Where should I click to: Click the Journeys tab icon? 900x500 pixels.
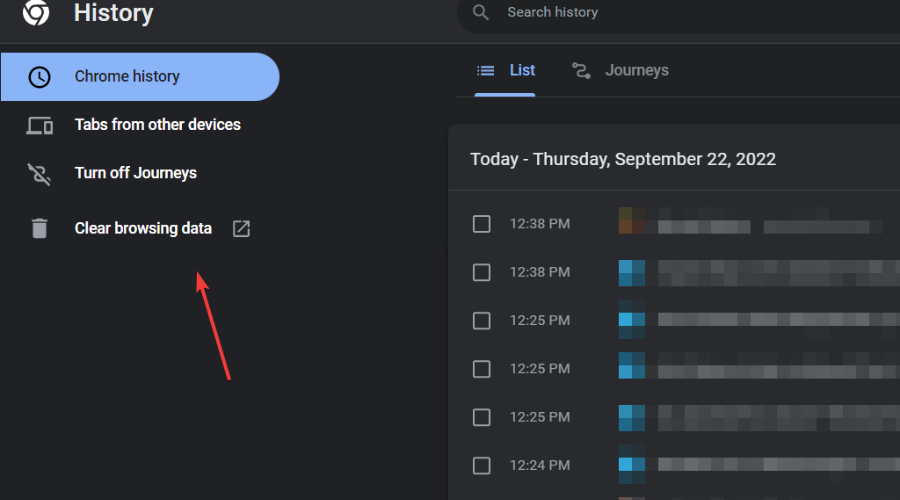pyautogui.click(x=581, y=71)
